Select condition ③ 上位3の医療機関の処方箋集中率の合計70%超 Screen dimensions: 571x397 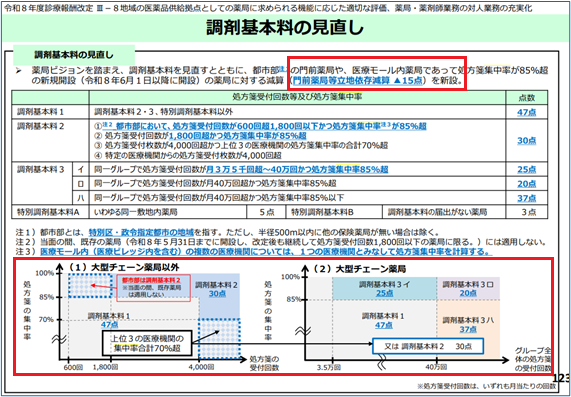pyautogui.click(x=241, y=145)
